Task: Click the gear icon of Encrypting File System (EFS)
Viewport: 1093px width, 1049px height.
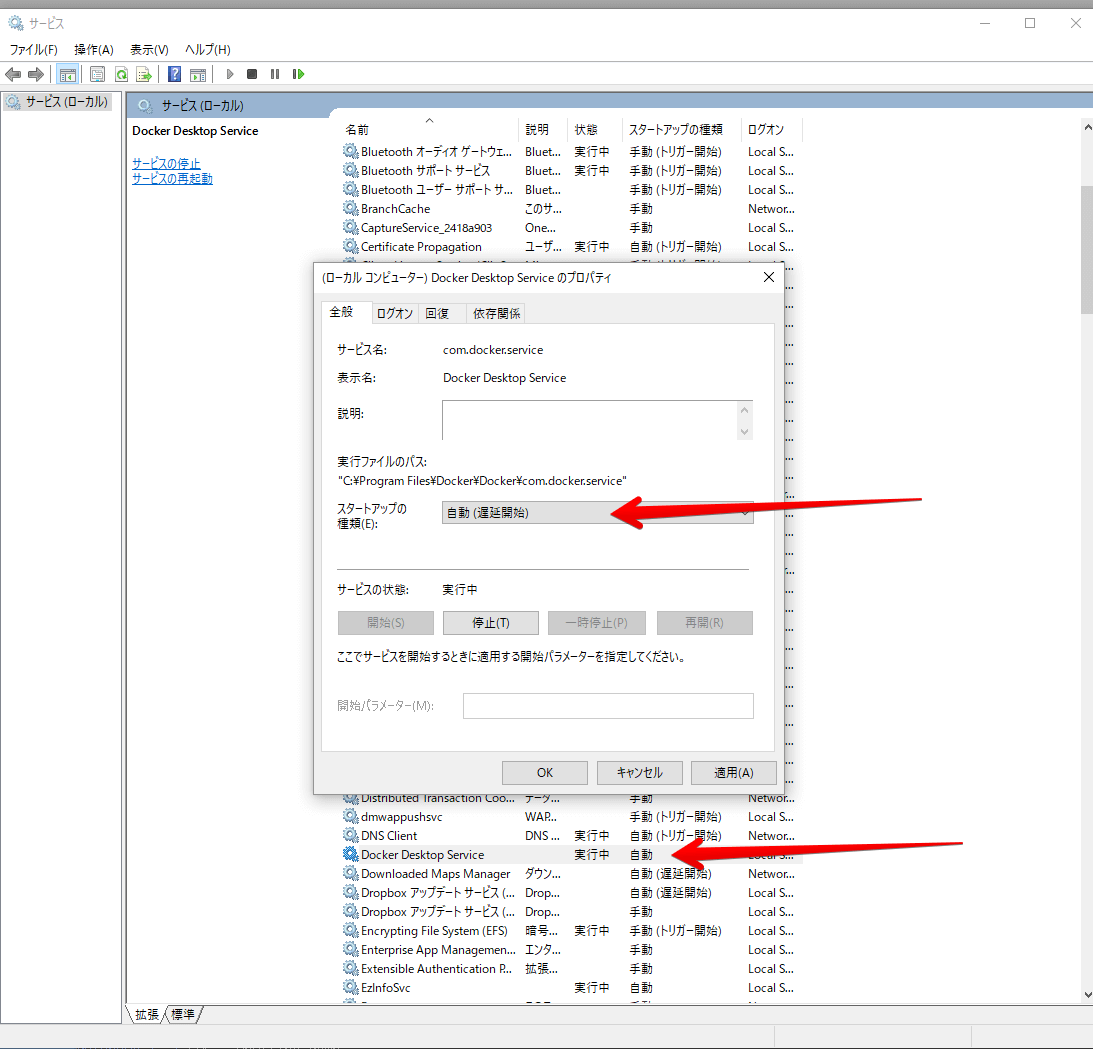Action: tap(351, 931)
